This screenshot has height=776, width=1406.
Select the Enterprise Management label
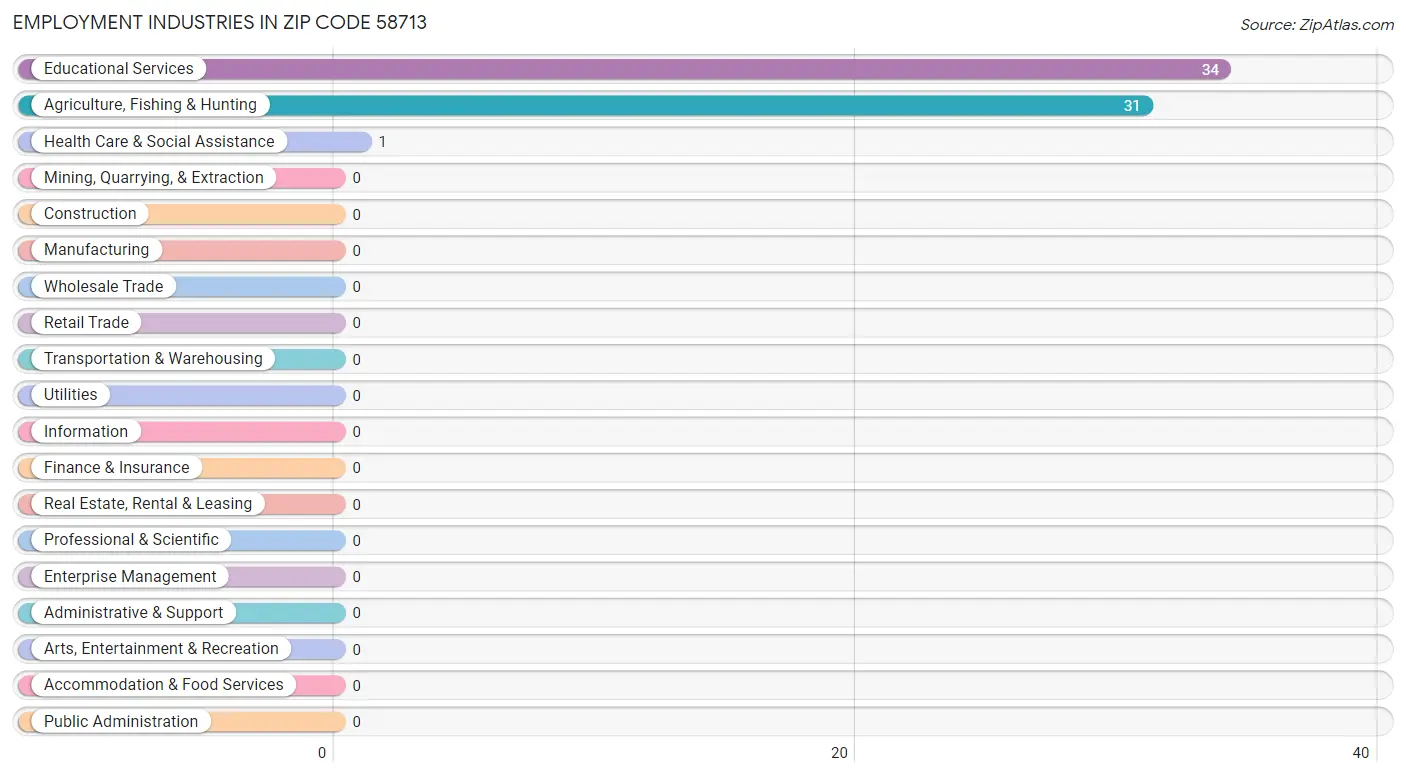coord(130,577)
